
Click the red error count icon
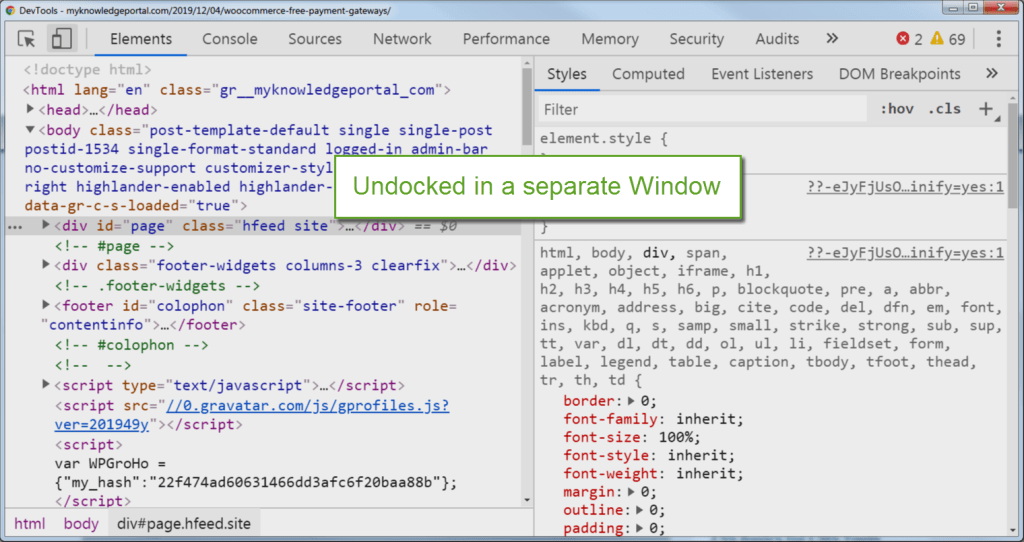904,39
